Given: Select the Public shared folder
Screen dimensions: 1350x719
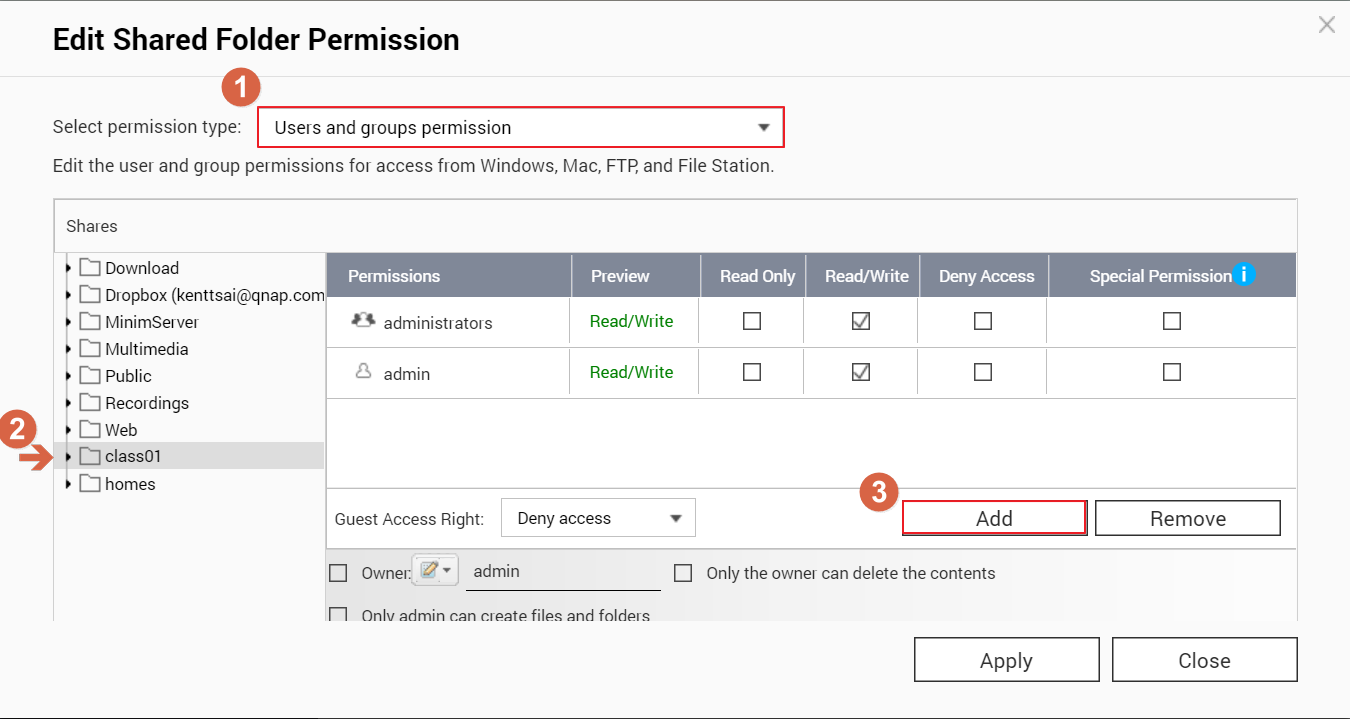Looking at the screenshot, I should [x=128, y=376].
